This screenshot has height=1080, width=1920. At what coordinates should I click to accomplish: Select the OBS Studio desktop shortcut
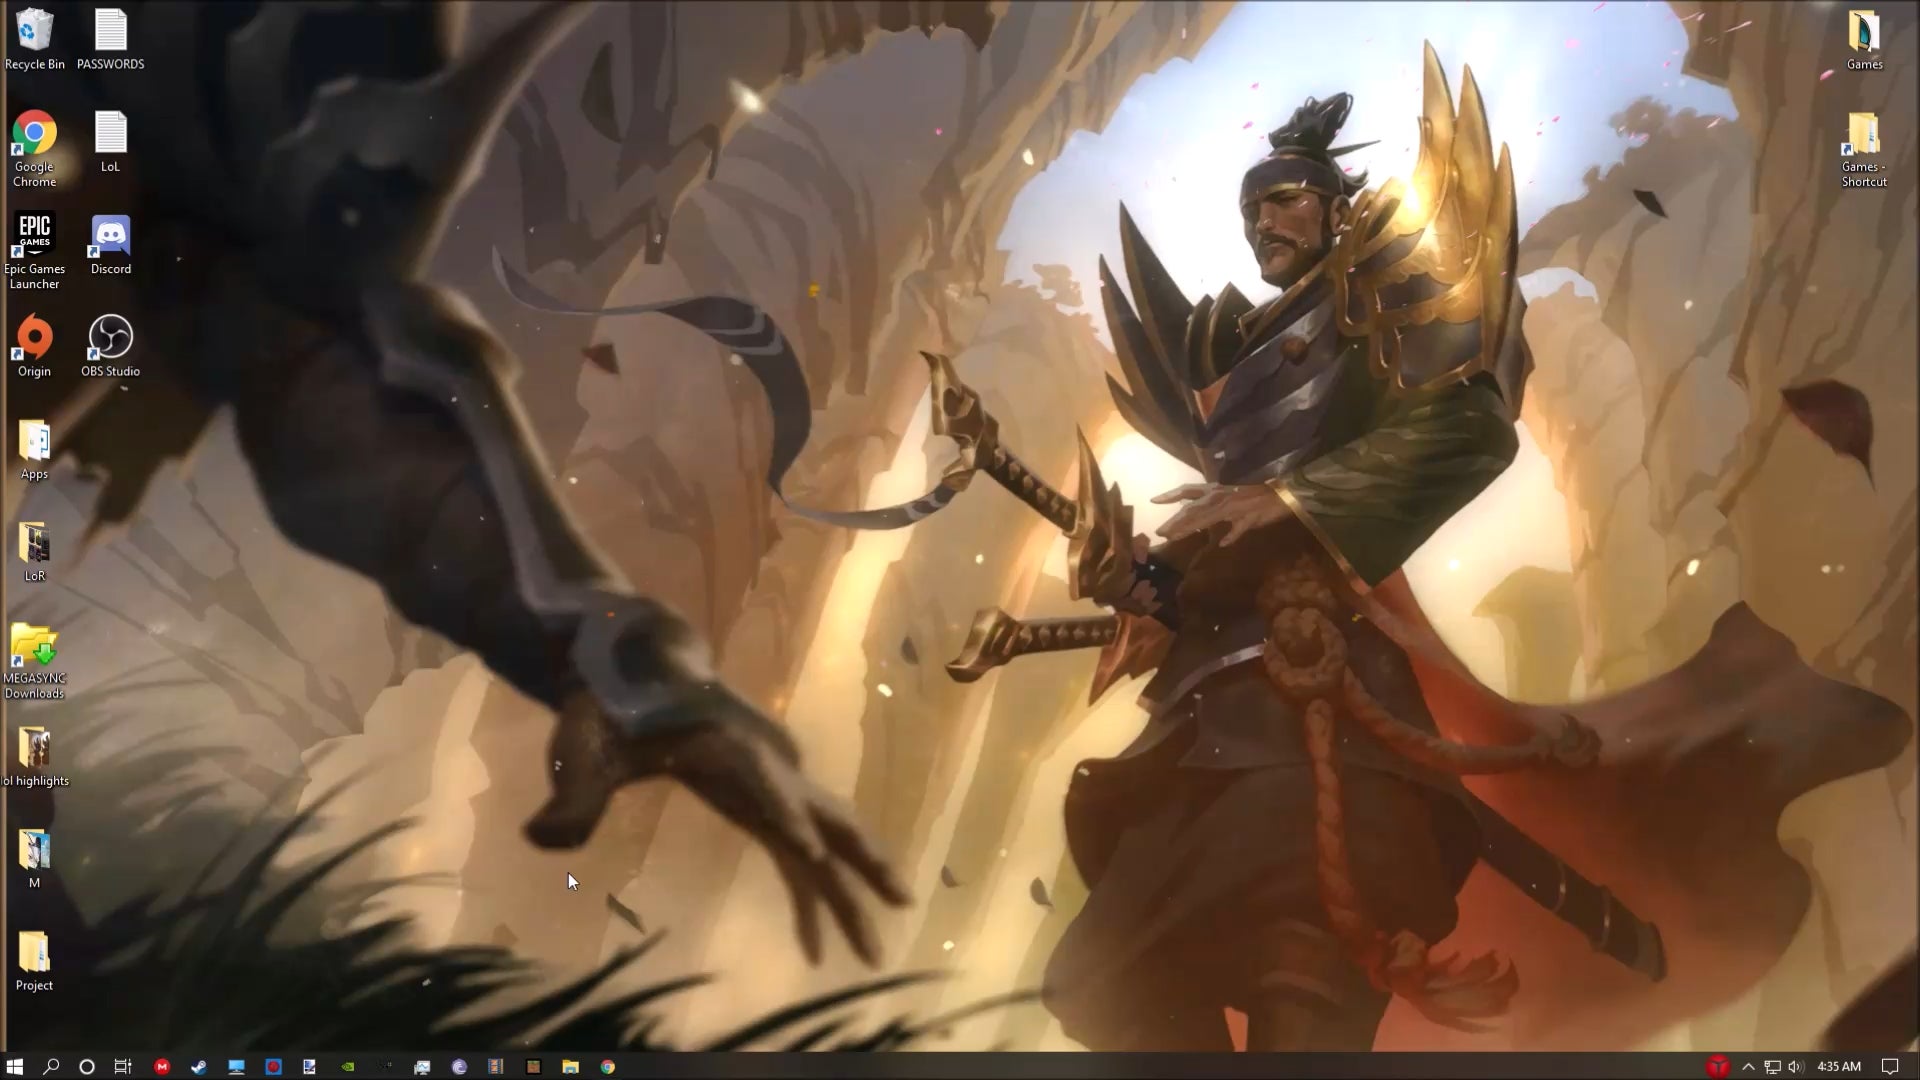click(x=110, y=347)
